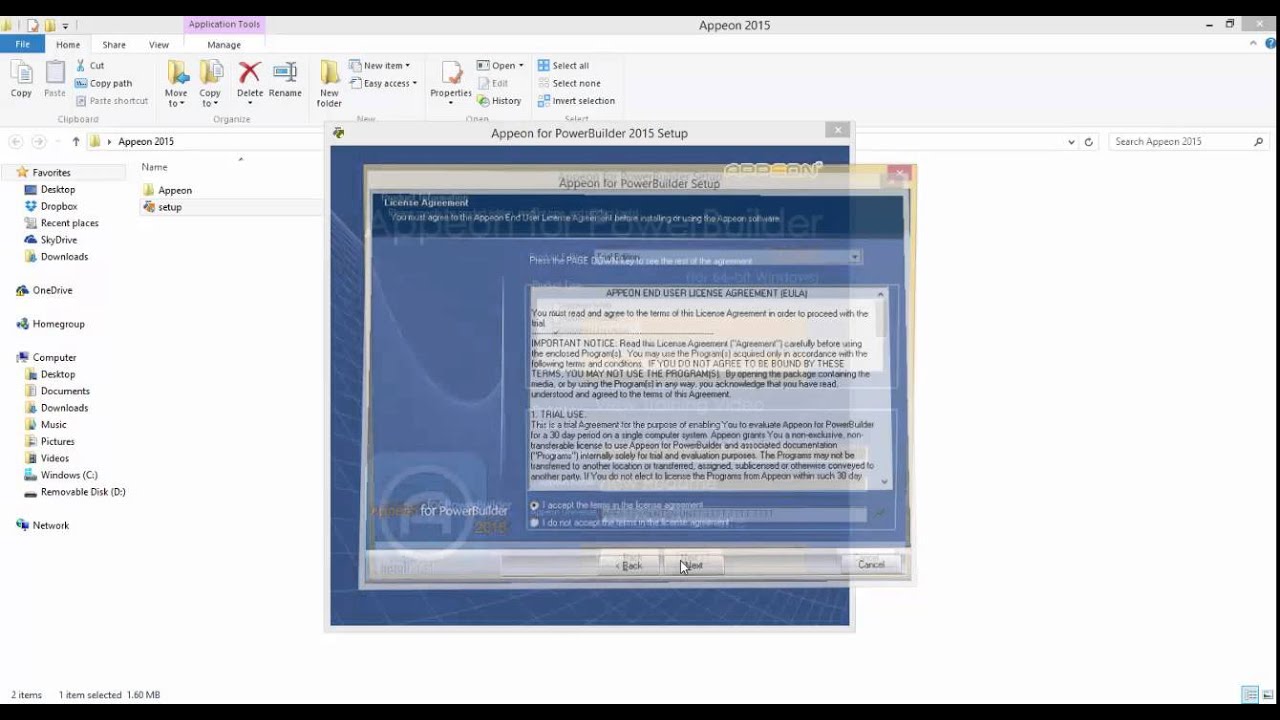Open the address bar history dropdown
The width and height of the screenshot is (1280, 720).
[1073, 142]
